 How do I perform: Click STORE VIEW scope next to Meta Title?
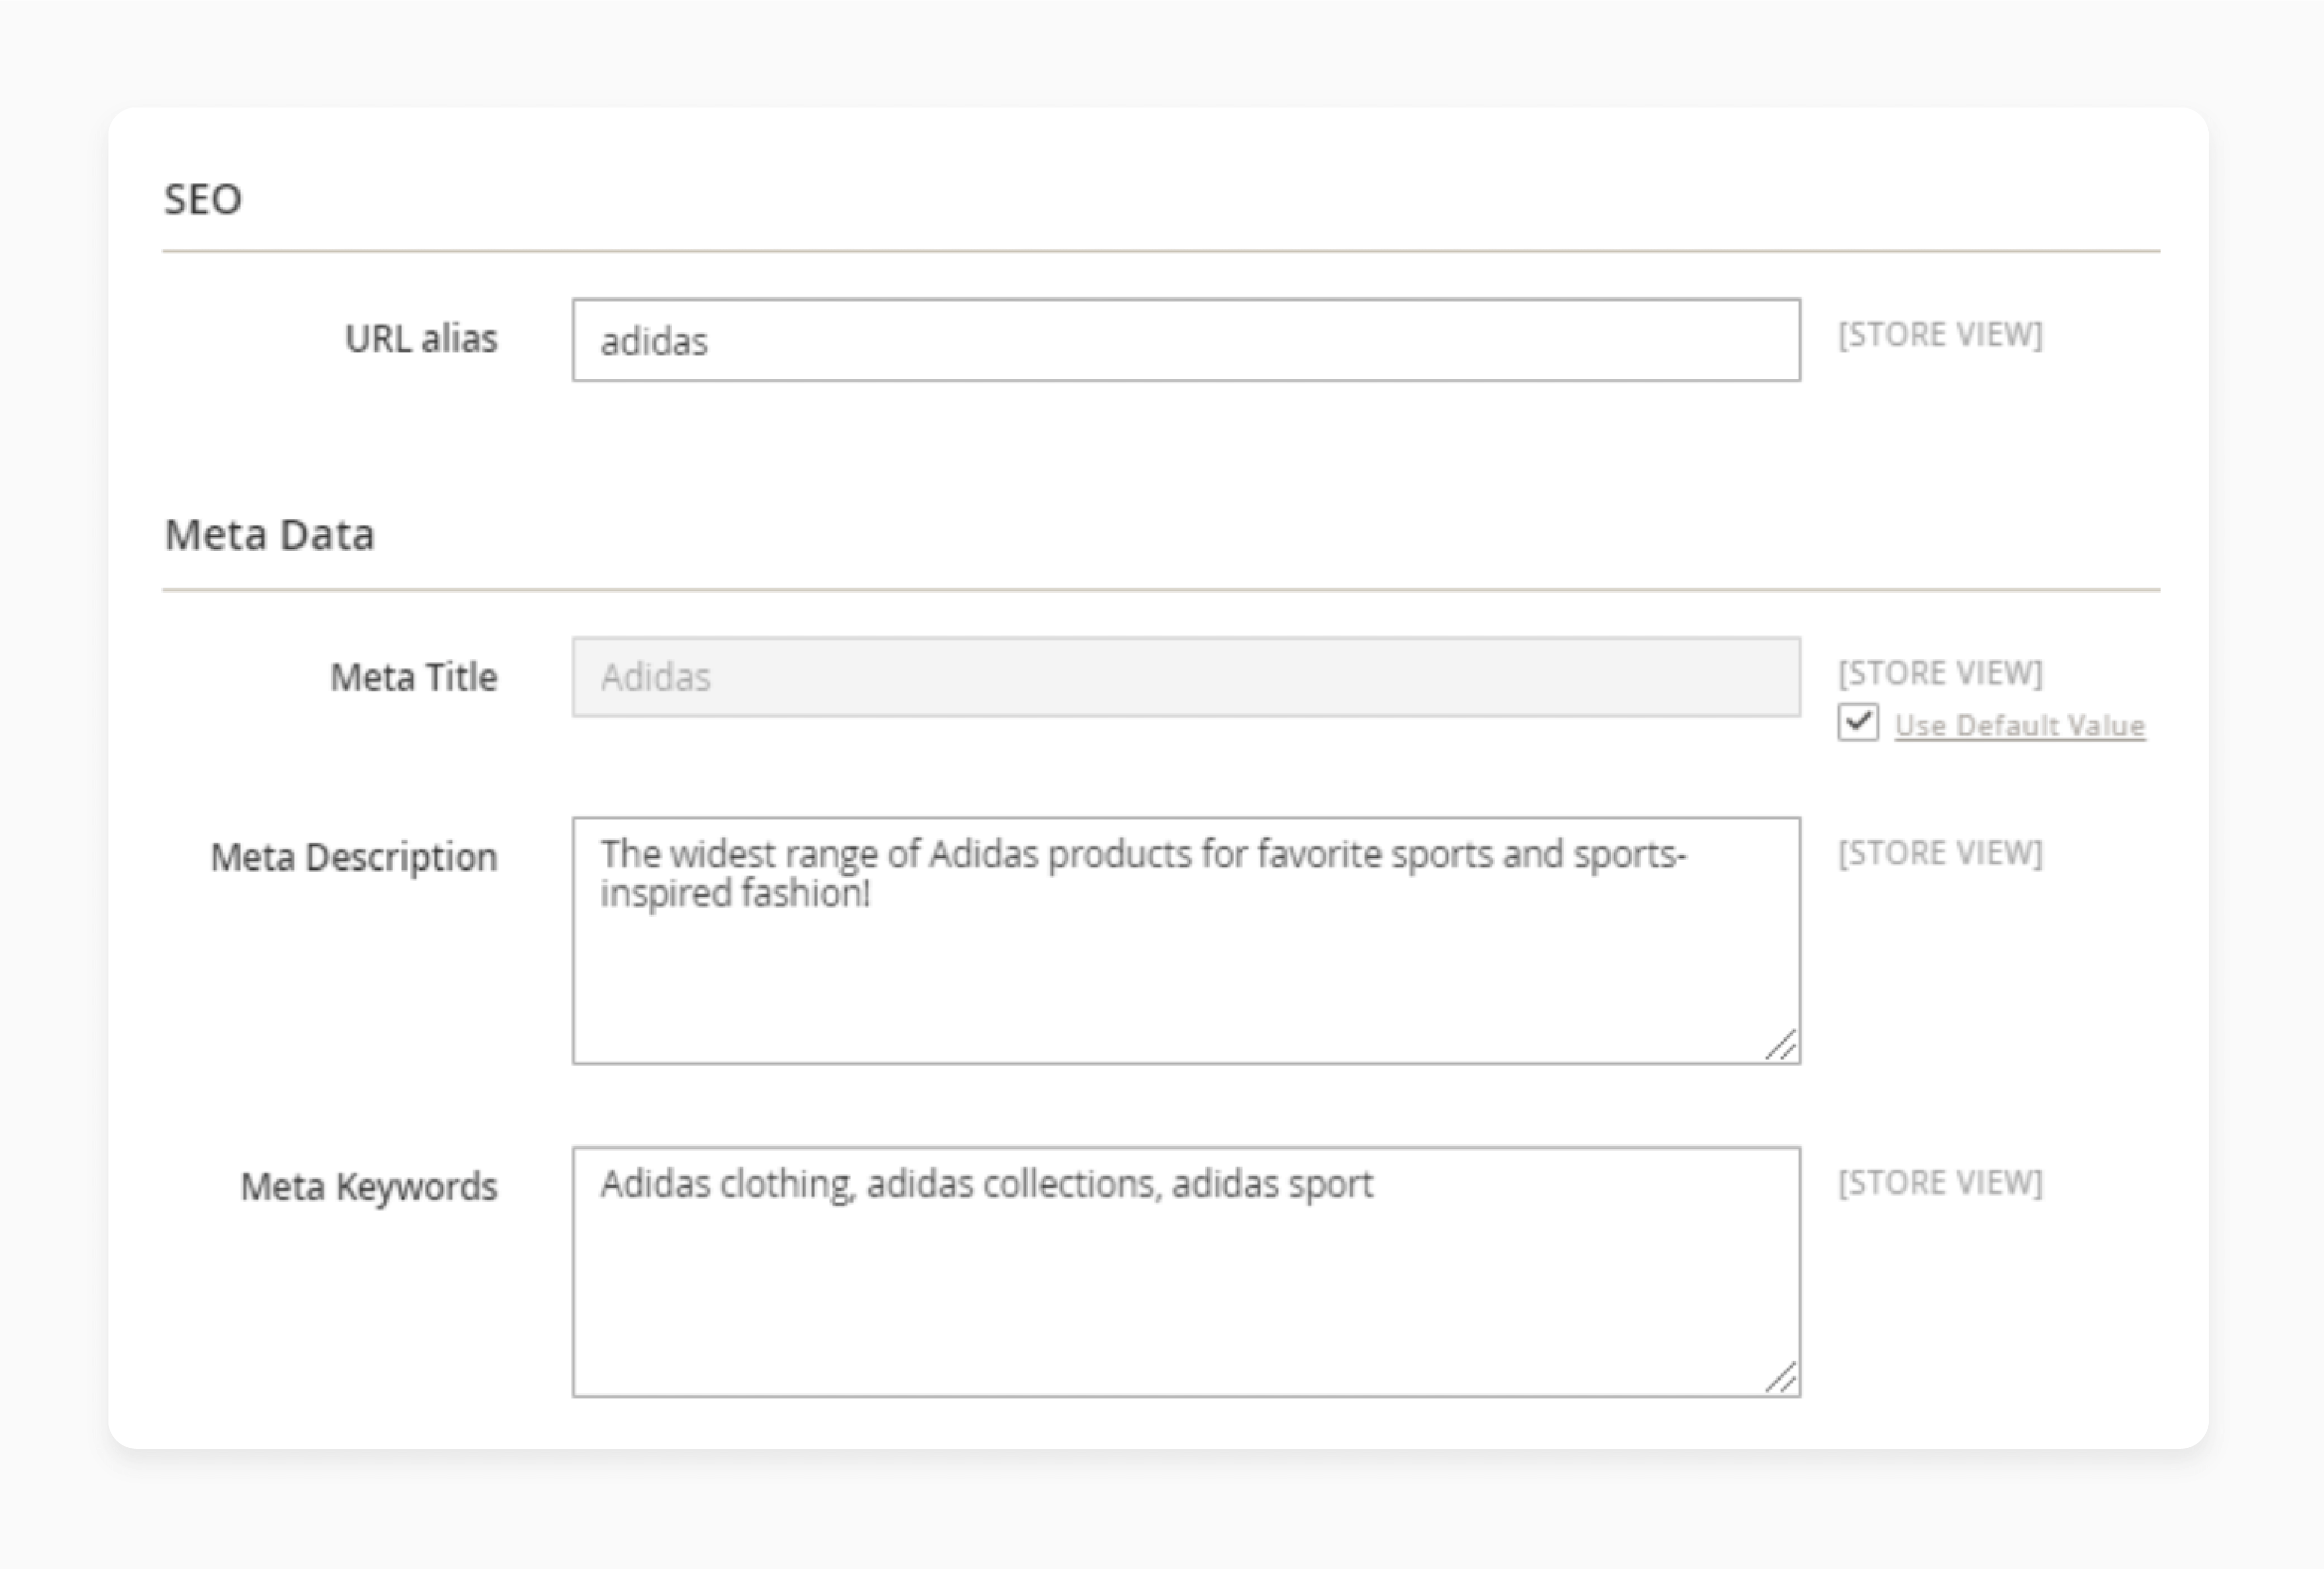coord(1940,673)
